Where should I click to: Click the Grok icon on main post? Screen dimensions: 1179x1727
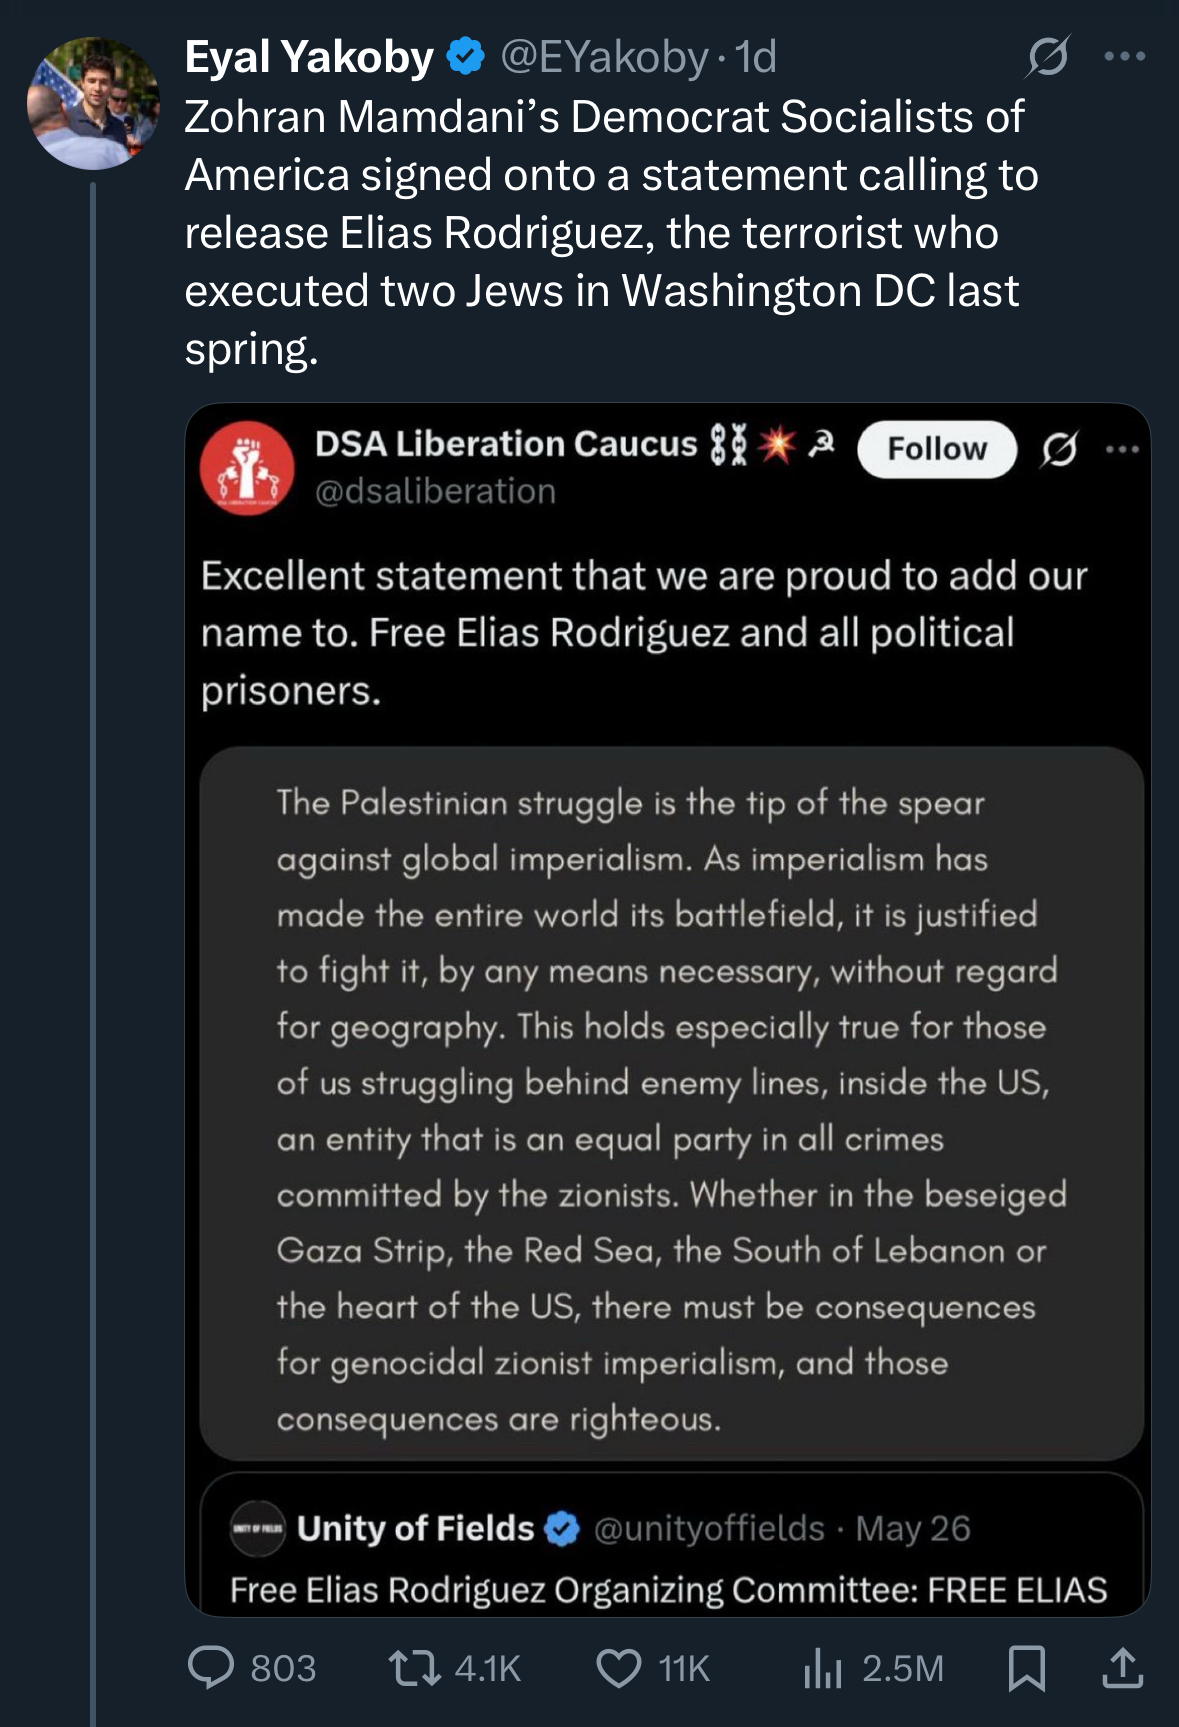(1047, 57)
